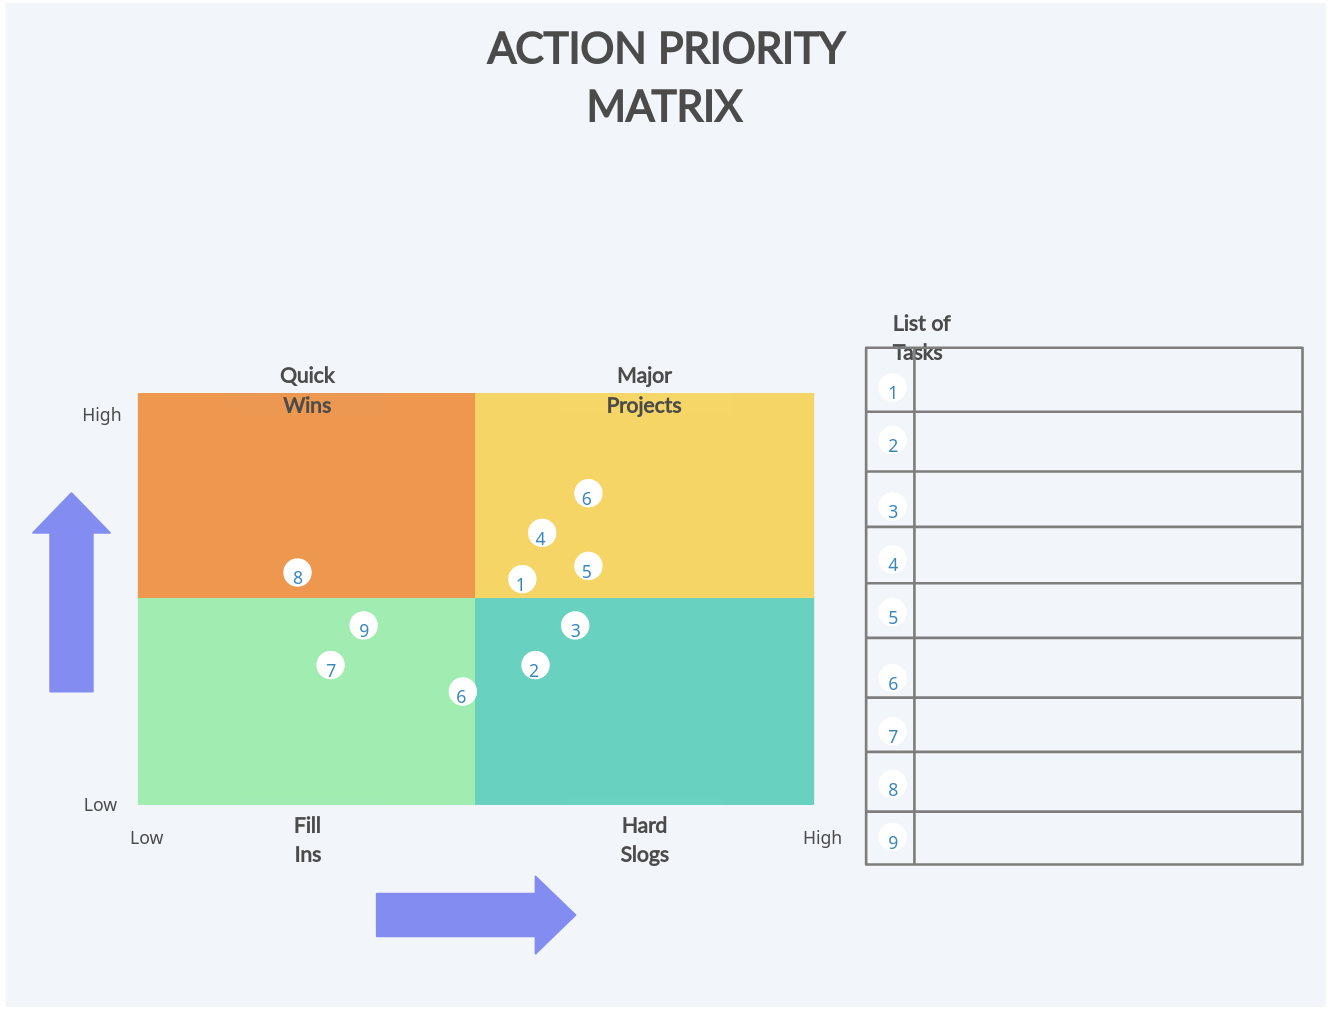
Task: Click marker 6 in the Fill Ins quadrant
Action: pyautogui.click(x=462, y=693)
